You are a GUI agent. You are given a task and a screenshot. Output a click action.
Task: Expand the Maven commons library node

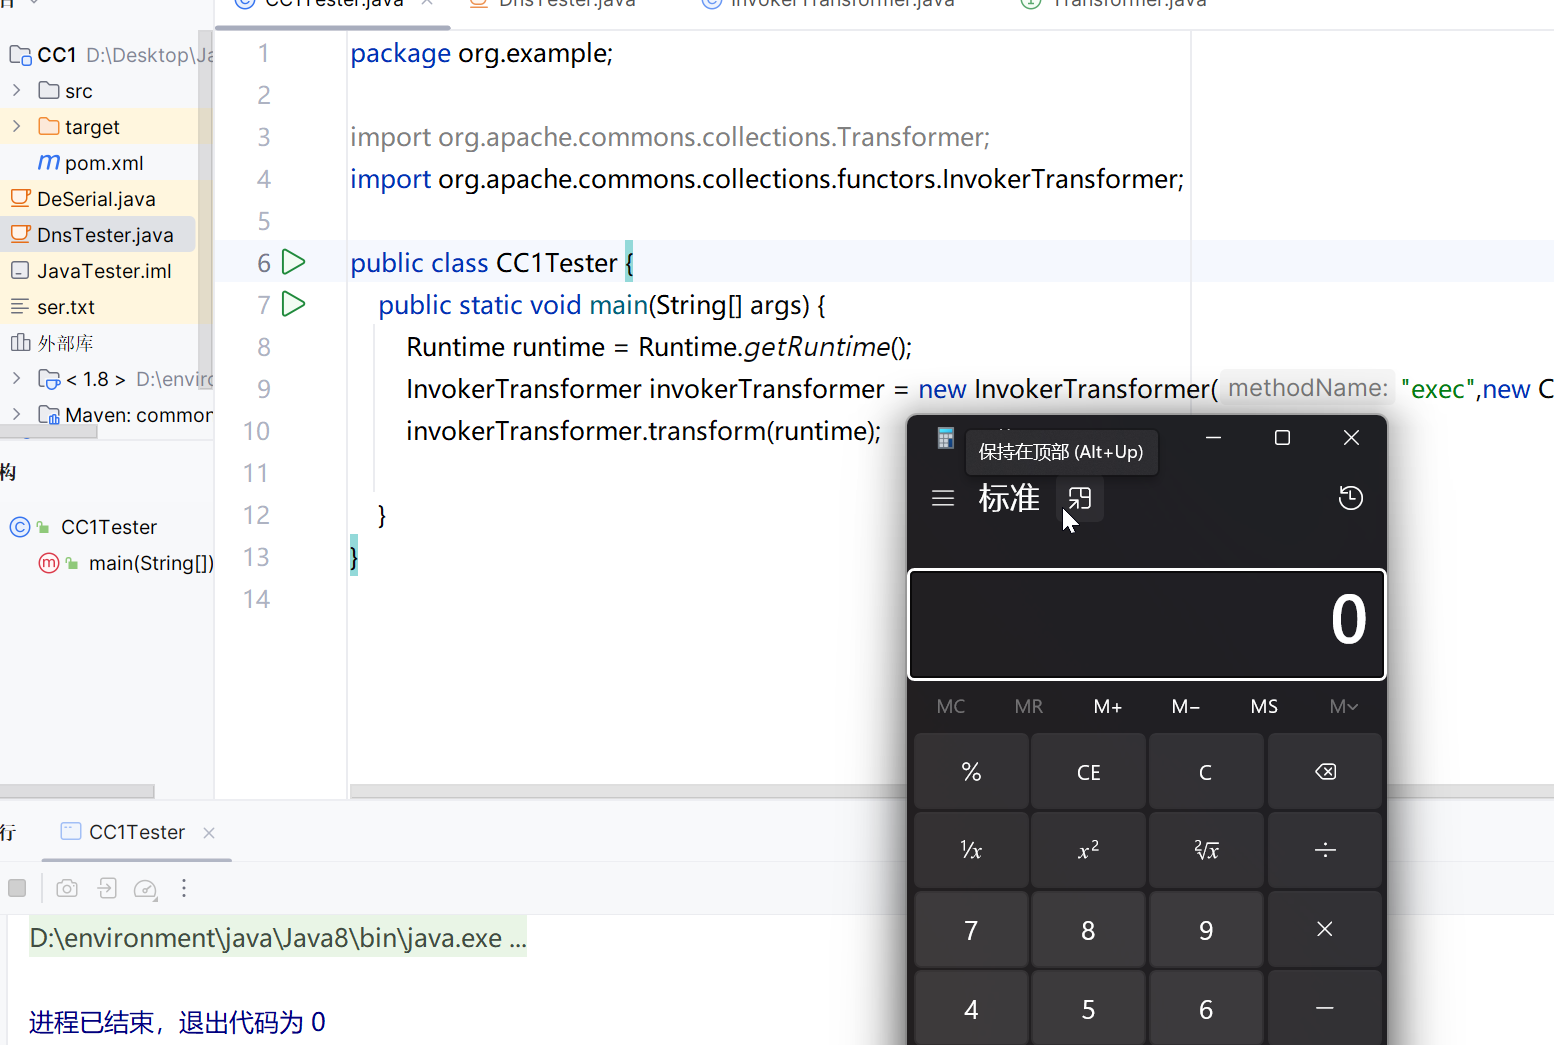pyautogui.click(x=16, y=414)
